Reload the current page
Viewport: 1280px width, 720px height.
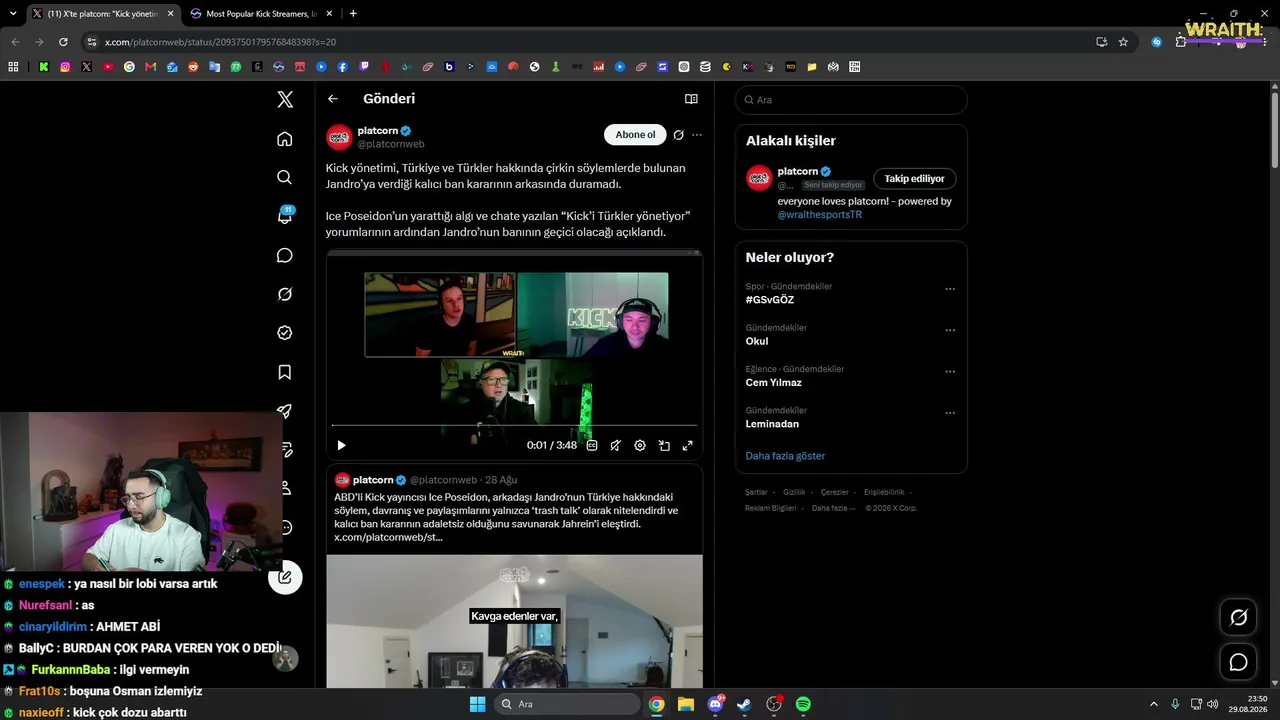pos(63,42)
